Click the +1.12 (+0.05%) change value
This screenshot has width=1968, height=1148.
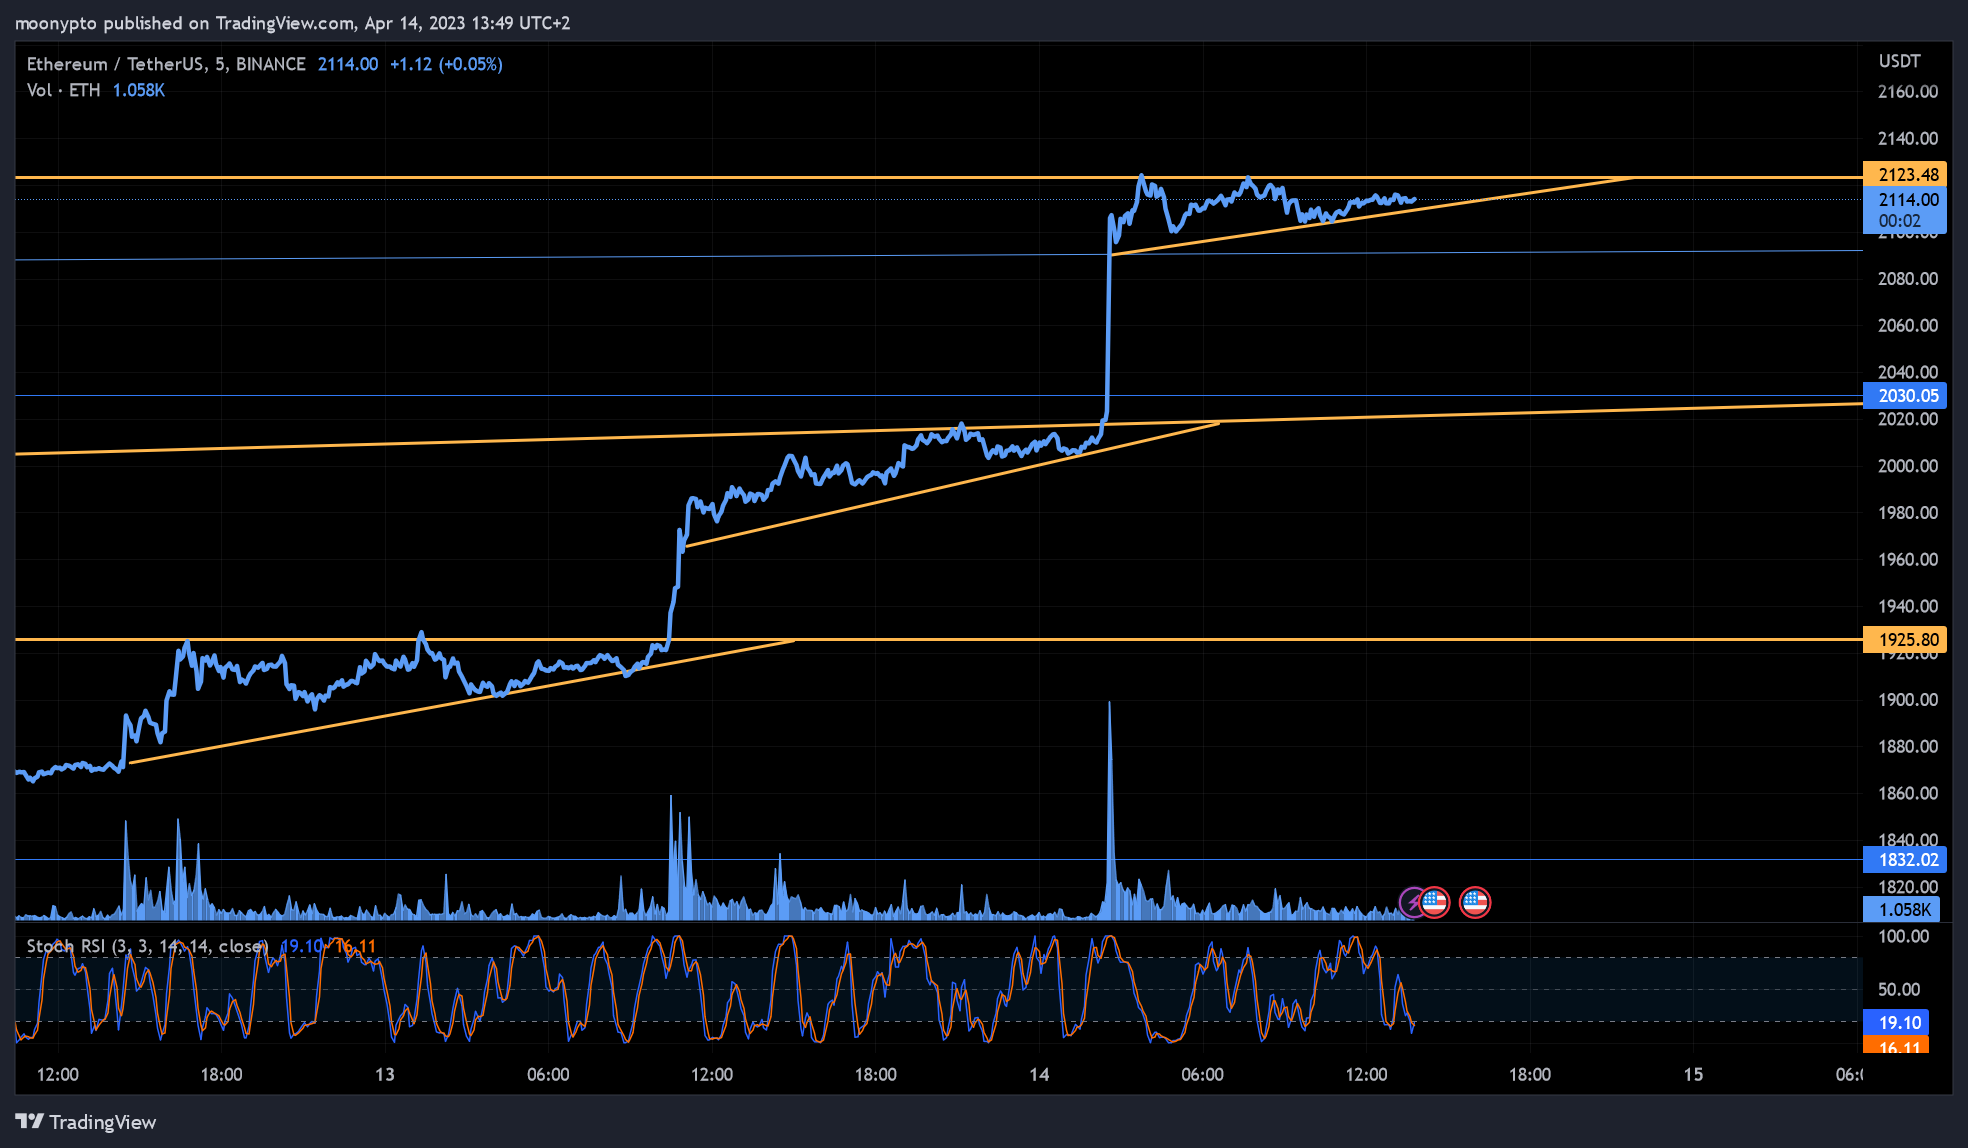(x=446, y=64)
